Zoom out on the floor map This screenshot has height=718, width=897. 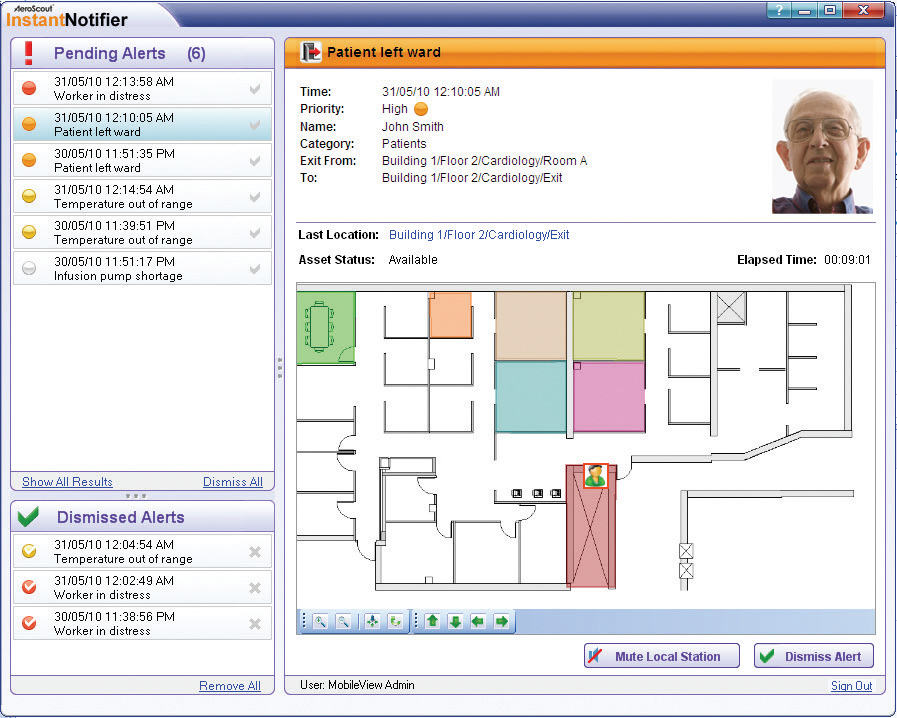[343, 622]
